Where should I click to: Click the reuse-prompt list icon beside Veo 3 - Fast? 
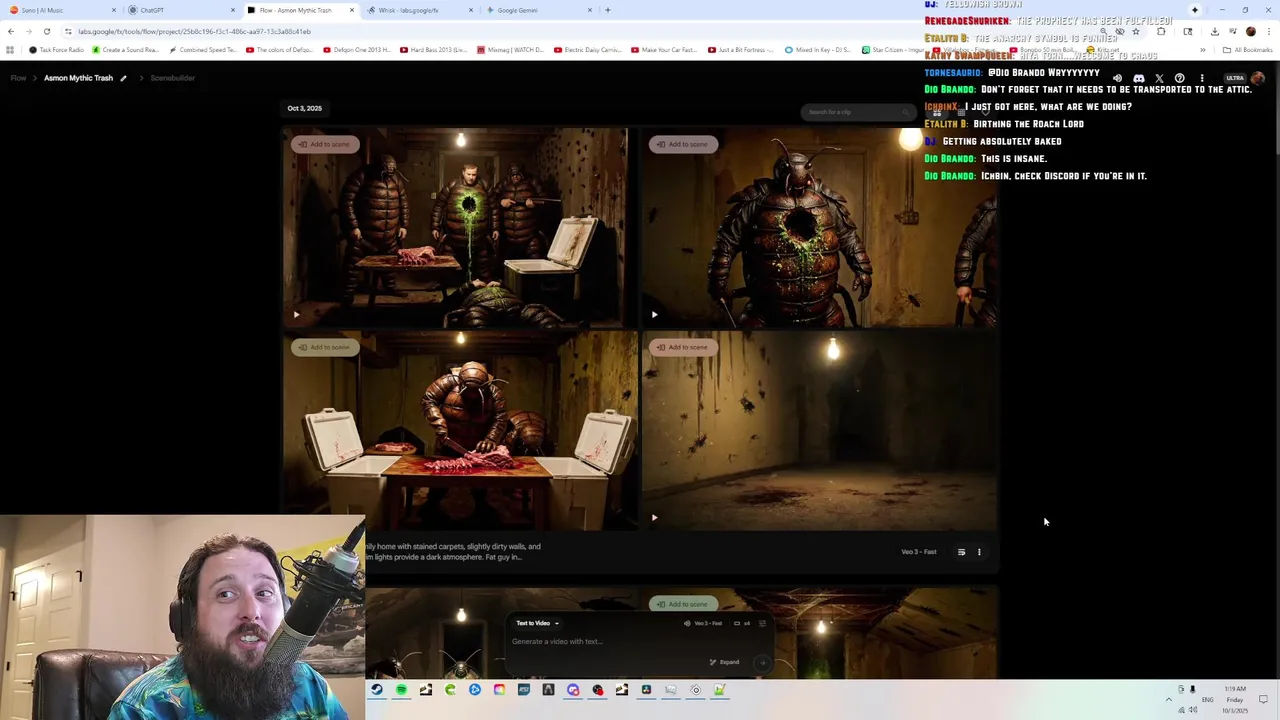point(961,552)
